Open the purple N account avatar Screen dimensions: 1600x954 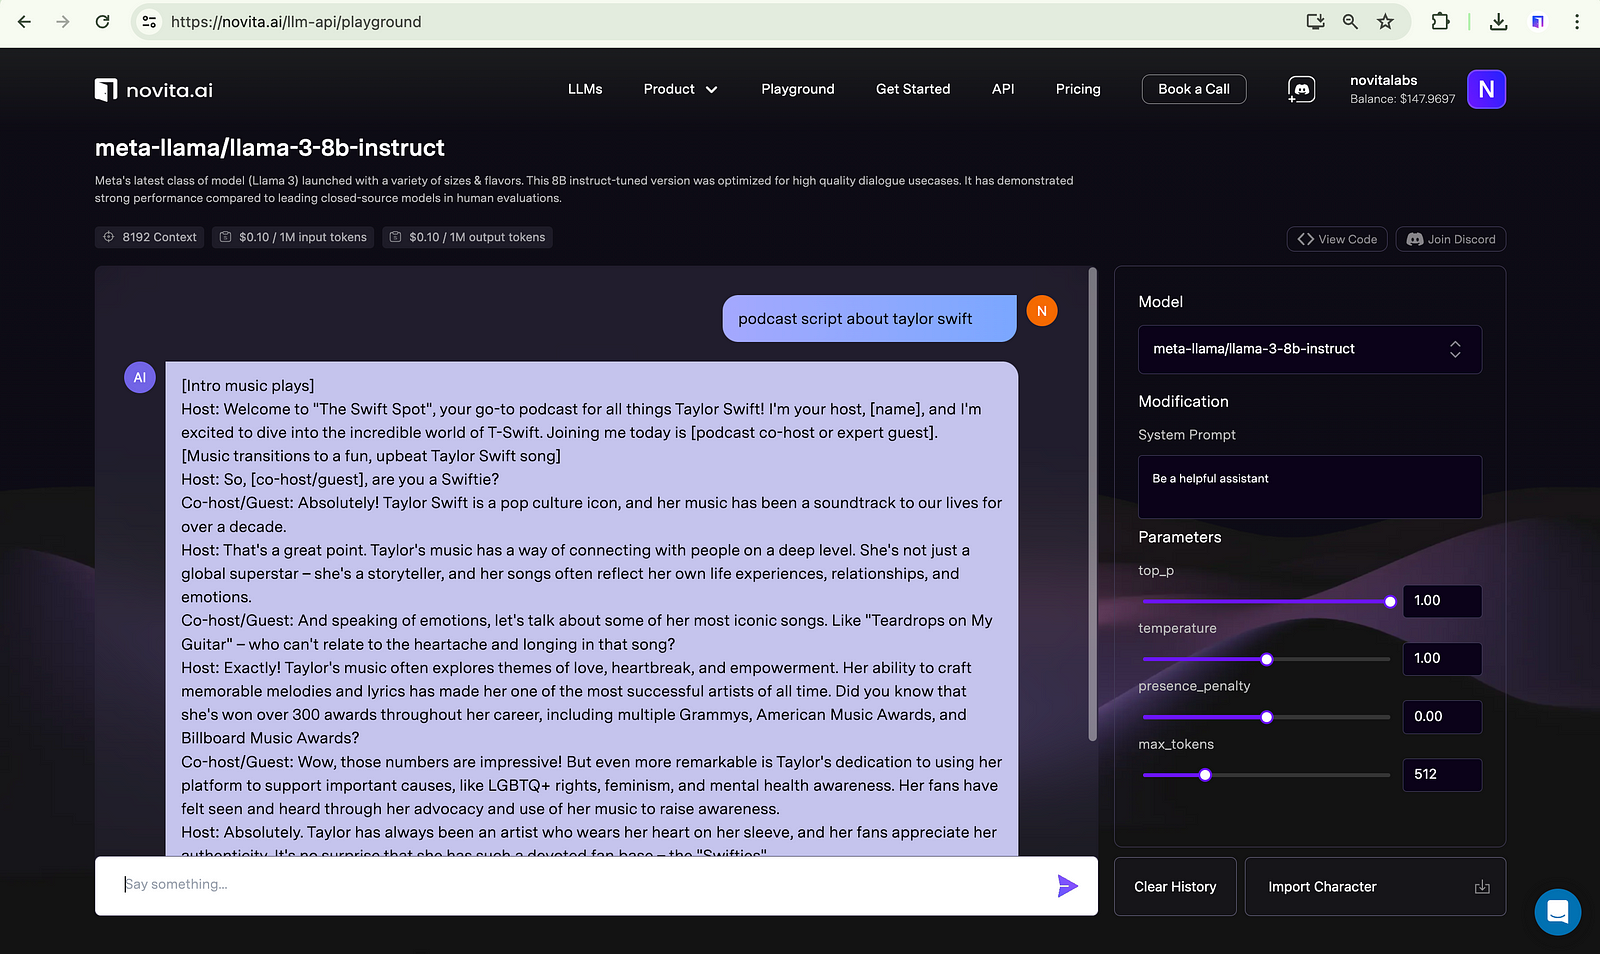(1486, 89)
